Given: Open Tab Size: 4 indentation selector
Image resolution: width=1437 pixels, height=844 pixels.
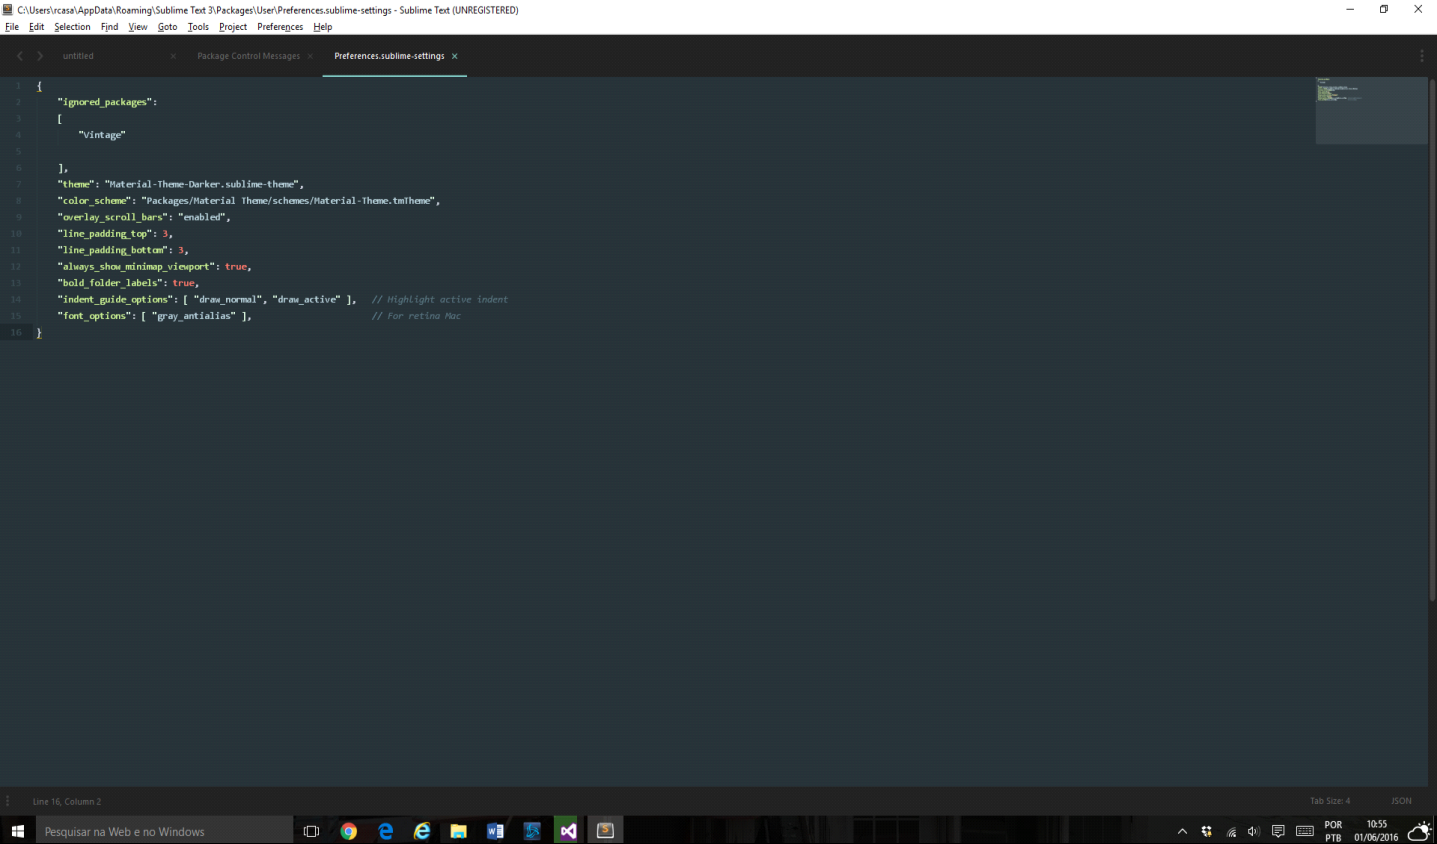Looking at the screenshot, I should [x=1330, y=801].
